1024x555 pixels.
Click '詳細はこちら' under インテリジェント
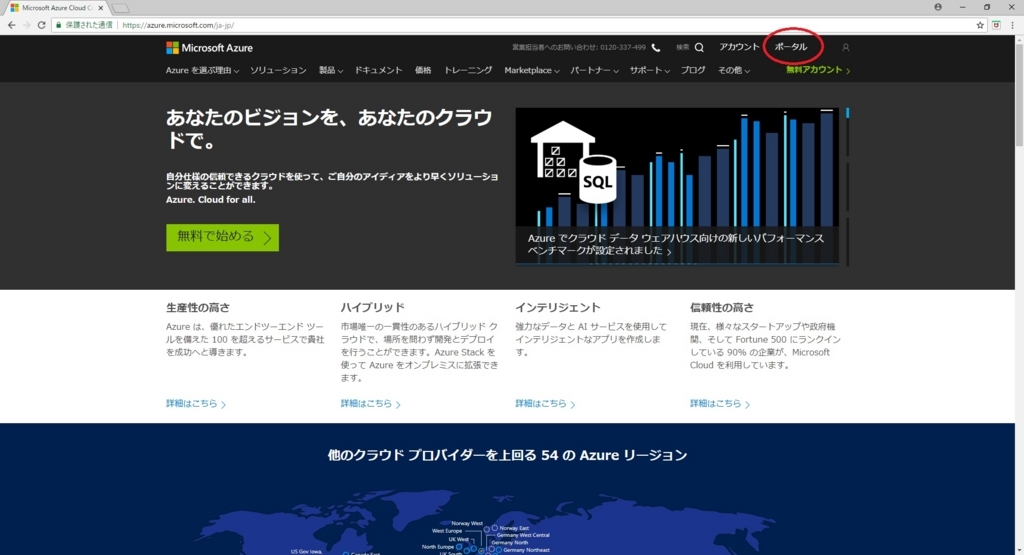tap(545, 404)
